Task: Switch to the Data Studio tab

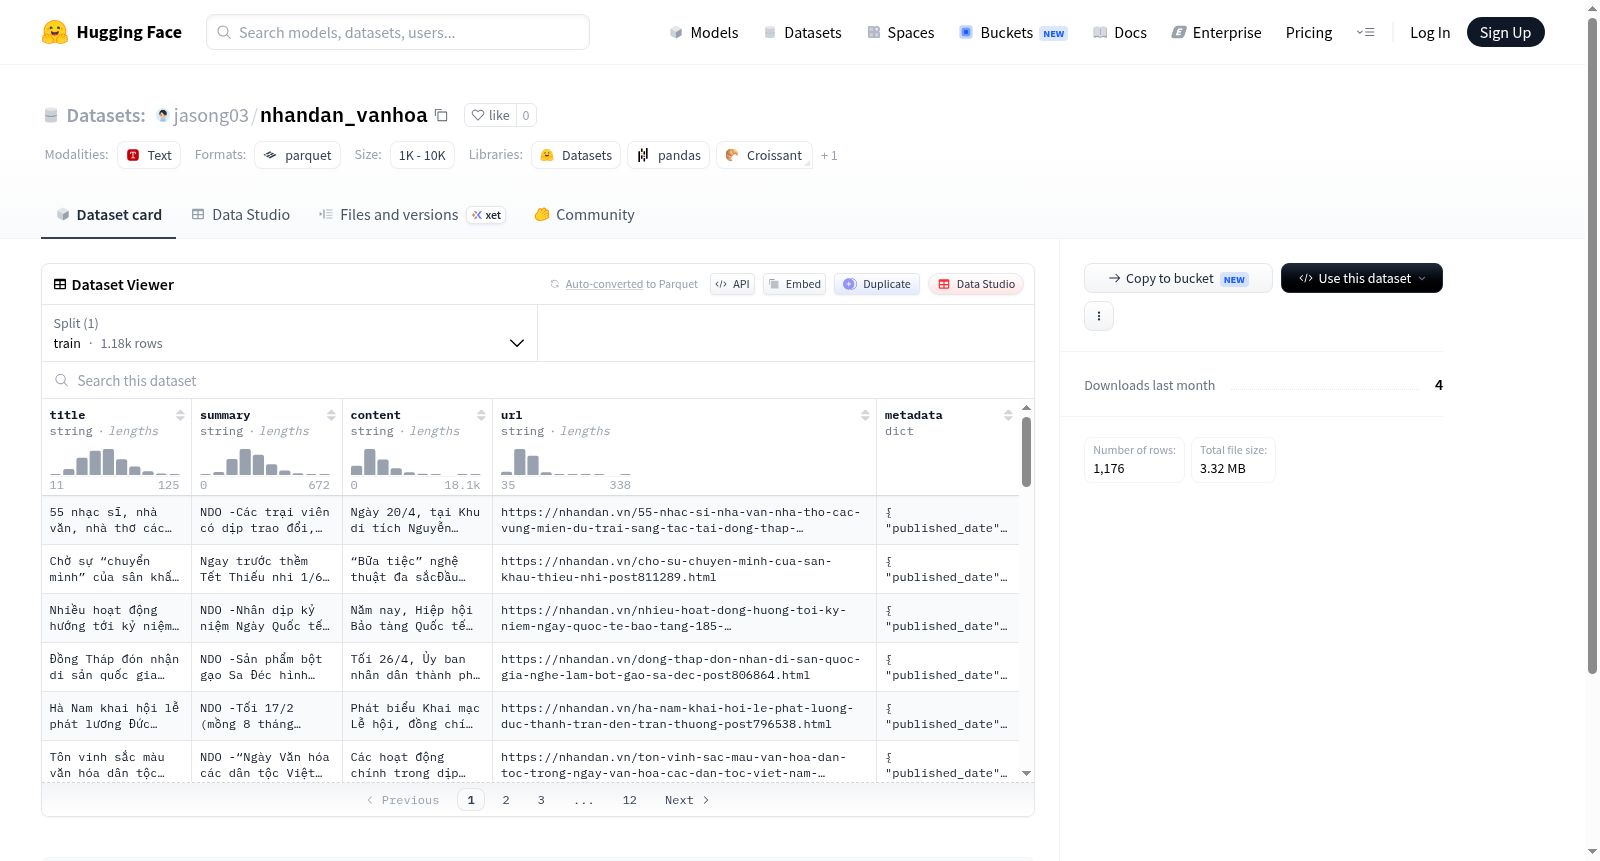Action: click(241, 215)
